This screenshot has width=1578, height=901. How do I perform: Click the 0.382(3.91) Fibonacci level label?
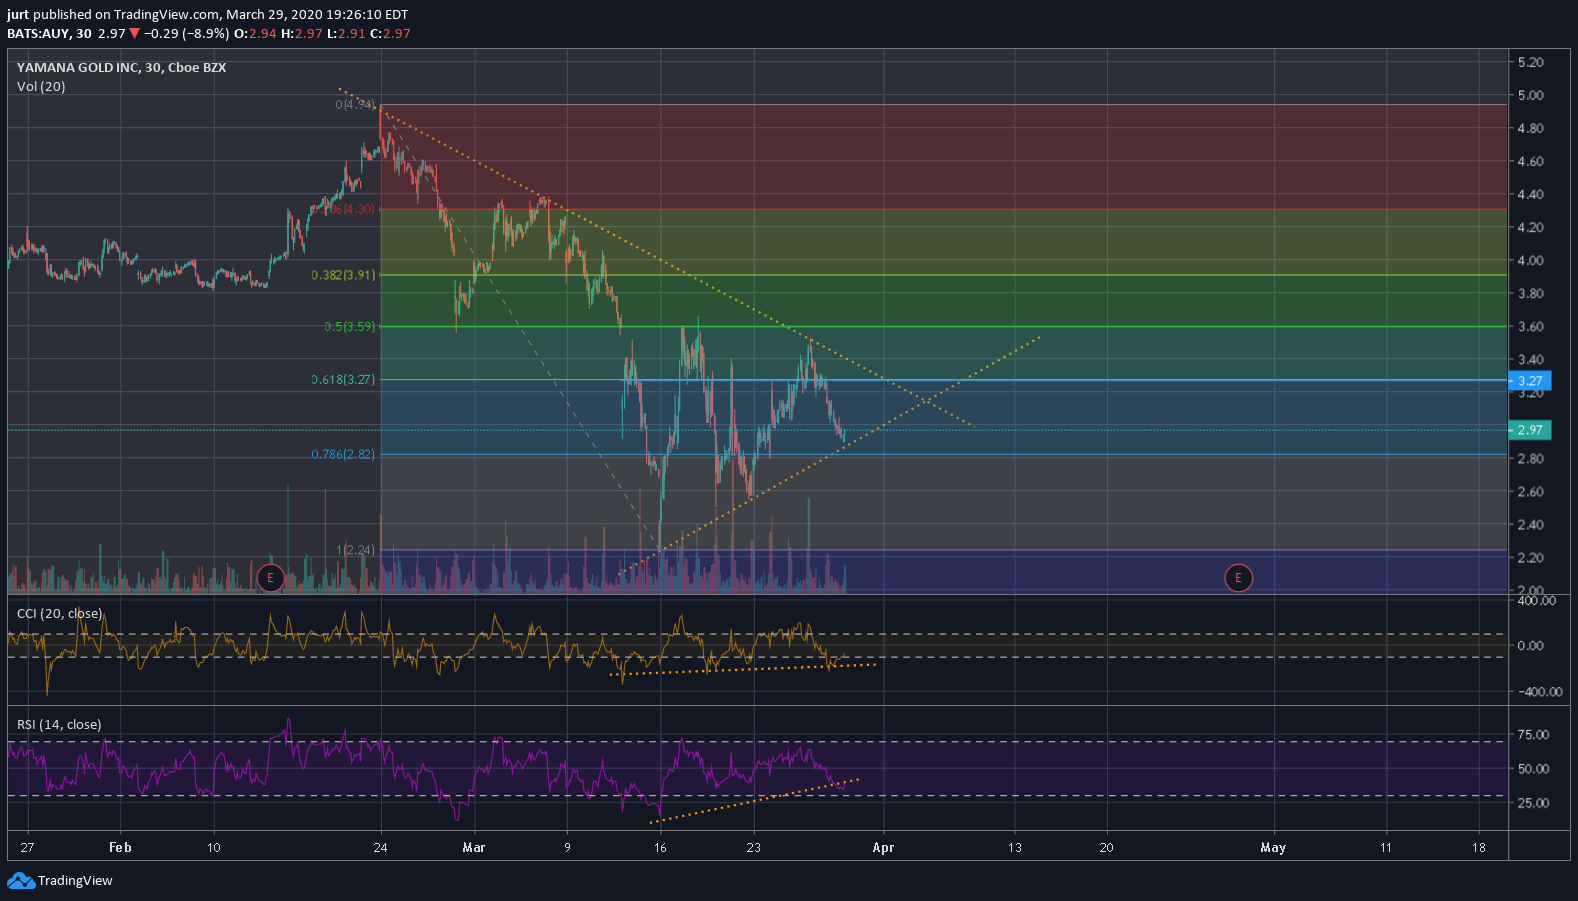(x=343, y=275)
